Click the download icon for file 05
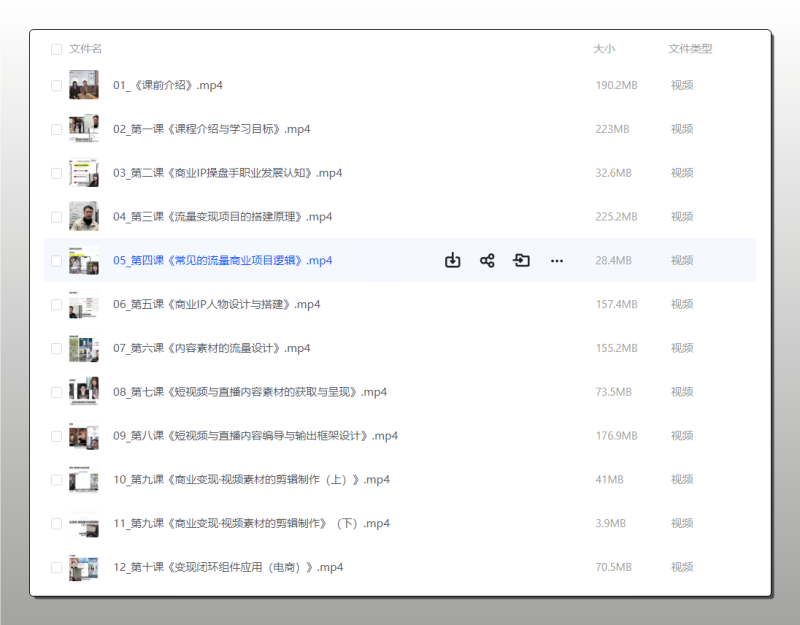 pos(452,261)
